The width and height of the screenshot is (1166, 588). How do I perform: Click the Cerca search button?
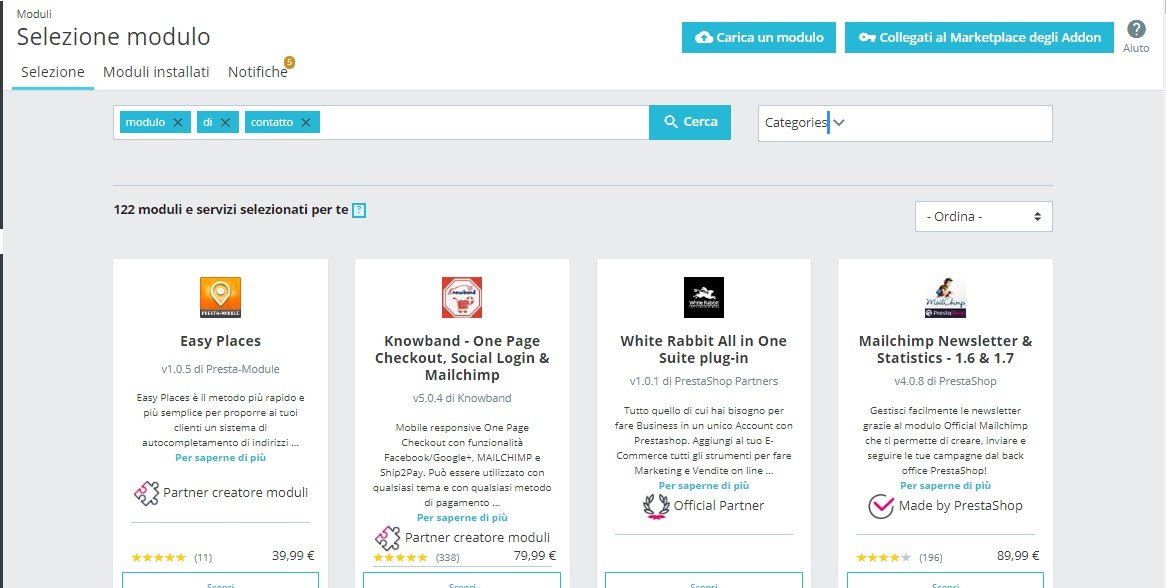tap(690, 122)
